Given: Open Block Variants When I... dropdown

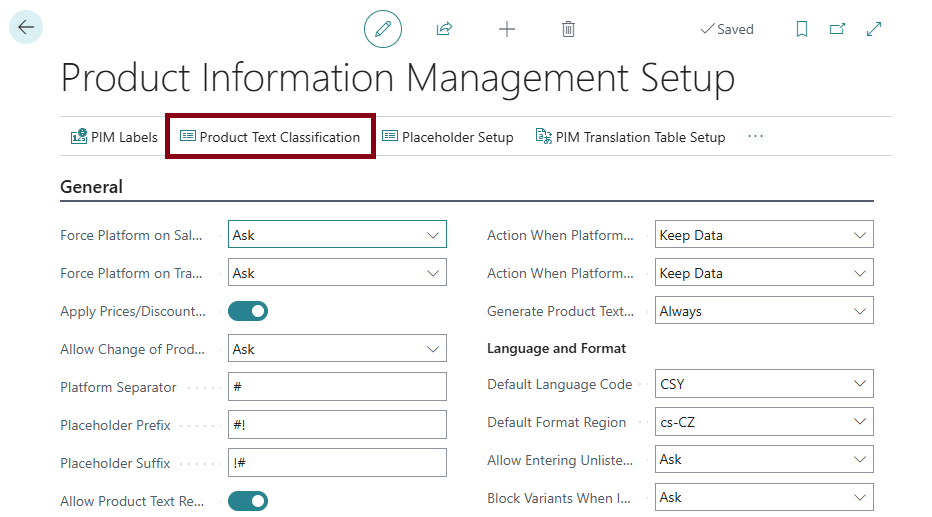Looking at the screenshot, I should 764,497.
